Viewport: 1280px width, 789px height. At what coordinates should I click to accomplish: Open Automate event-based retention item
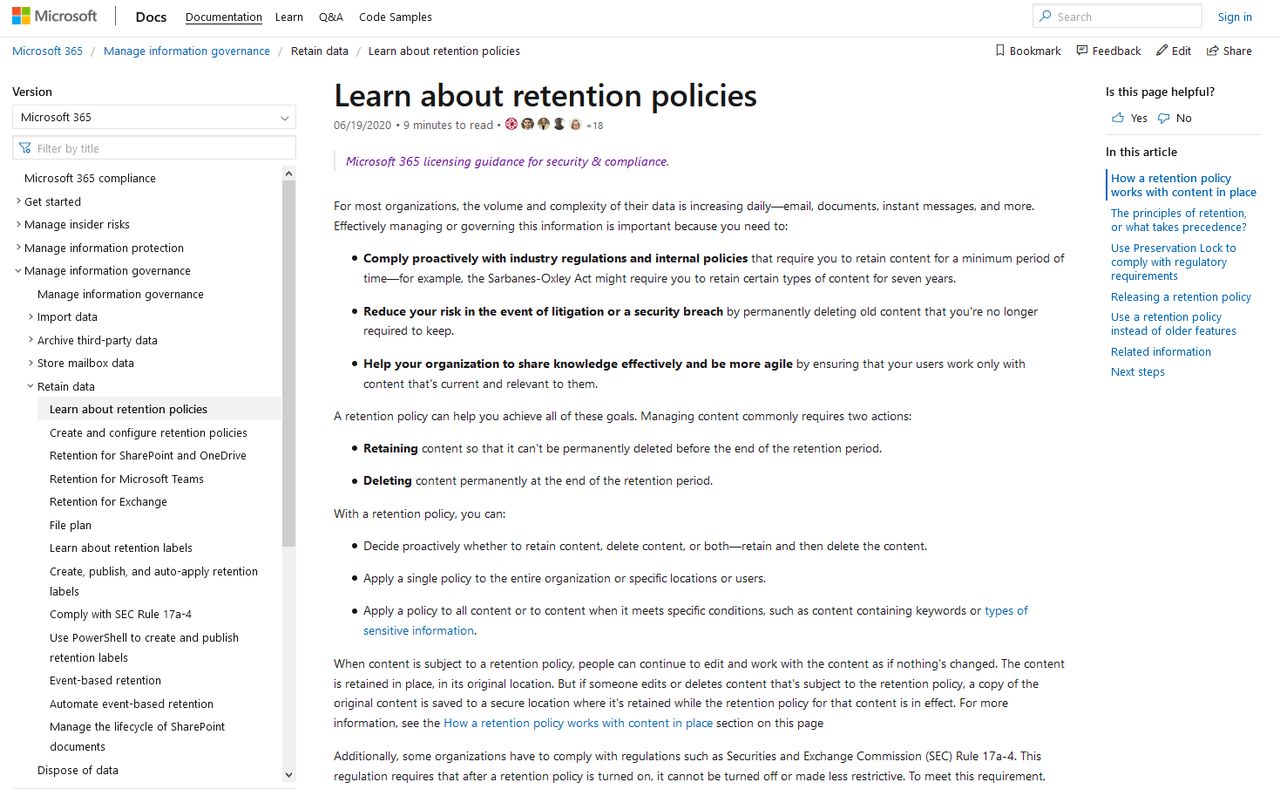(131, 704)
